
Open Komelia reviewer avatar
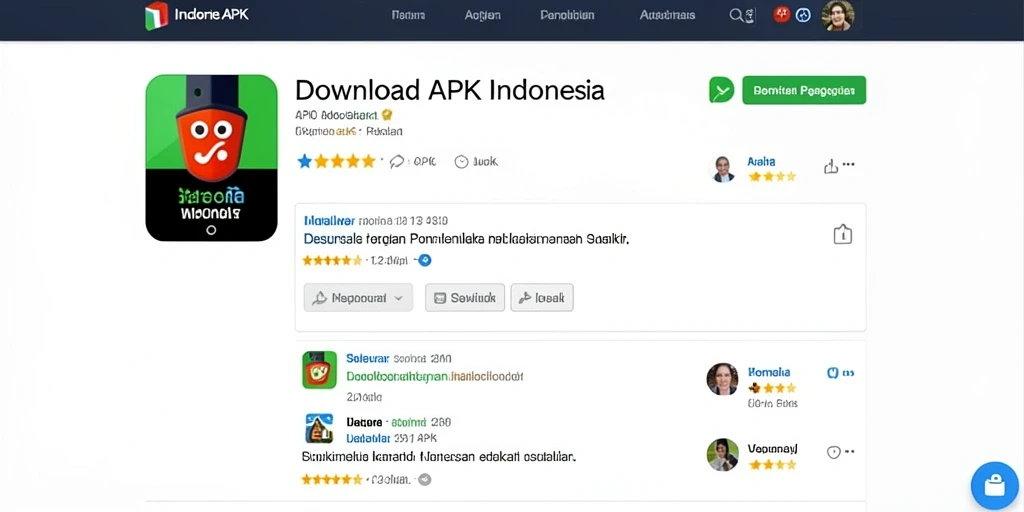click(722, 379)
